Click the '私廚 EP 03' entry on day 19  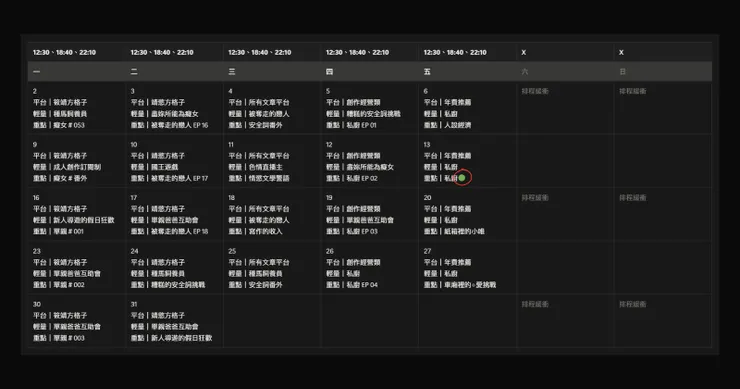(x=362, y=231)
